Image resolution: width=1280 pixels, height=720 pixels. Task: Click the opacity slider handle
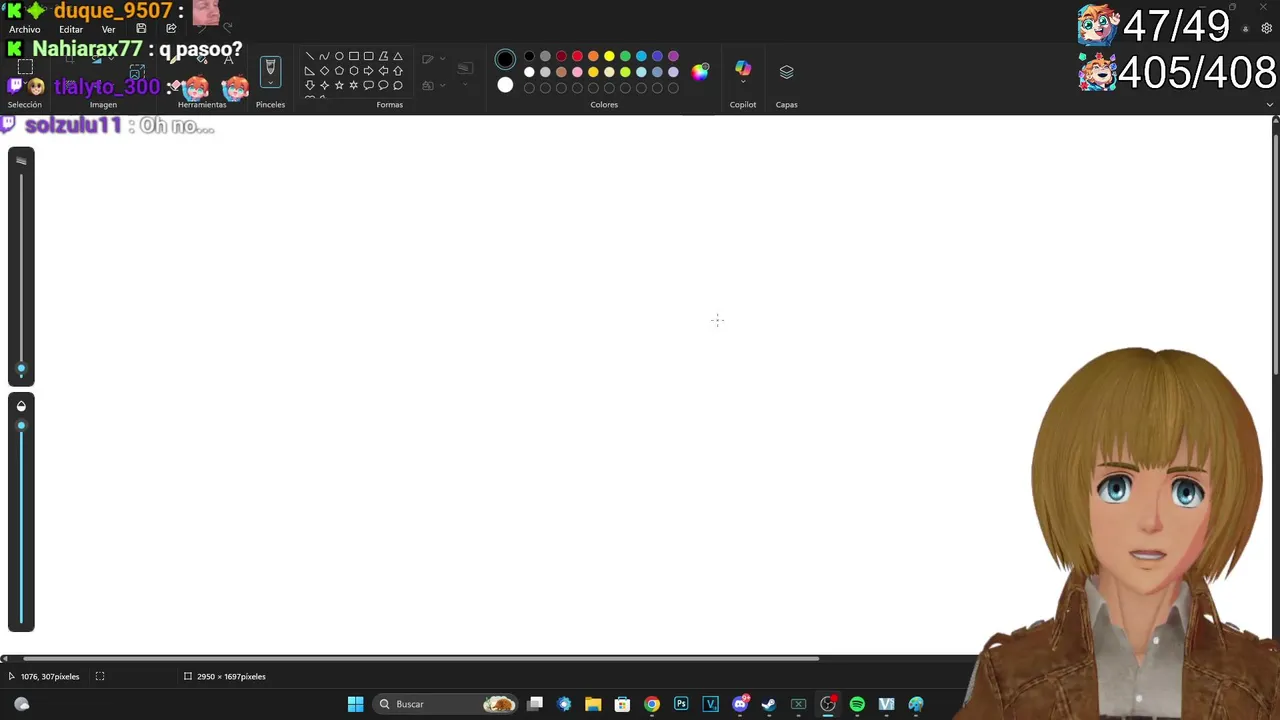21,426
